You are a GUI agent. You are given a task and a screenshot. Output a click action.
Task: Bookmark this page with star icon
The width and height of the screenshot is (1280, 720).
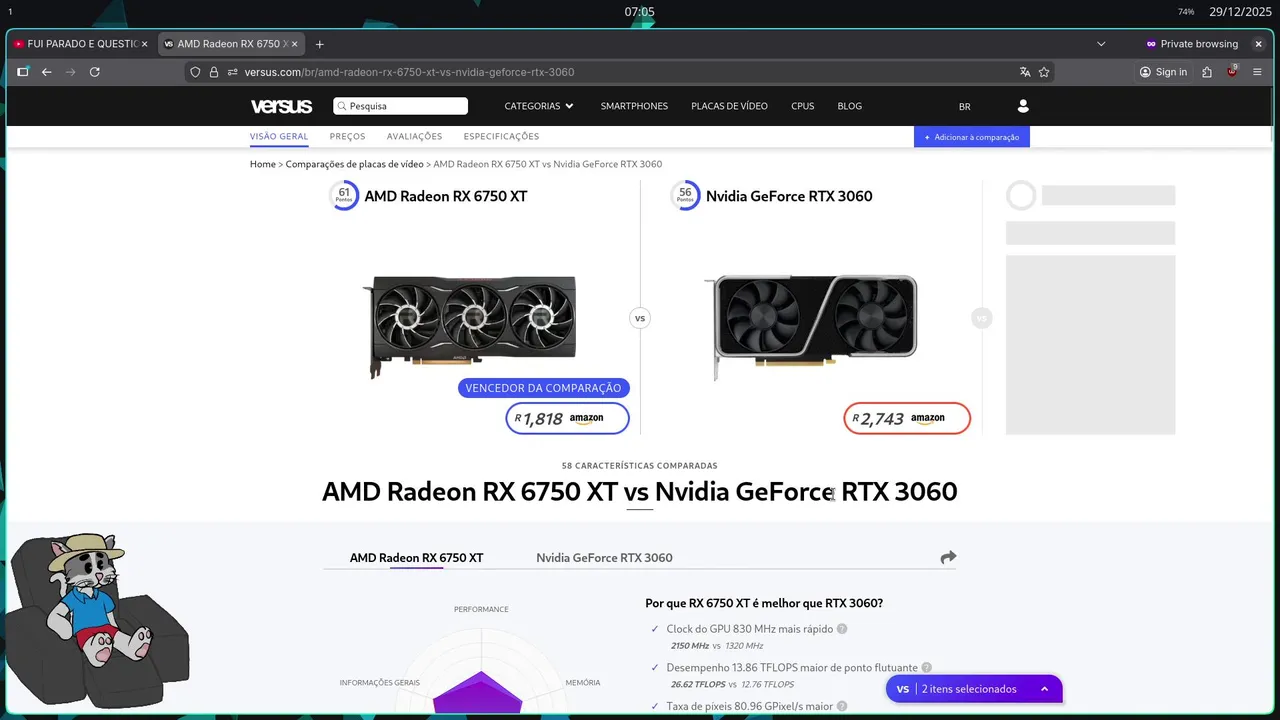1044,72
